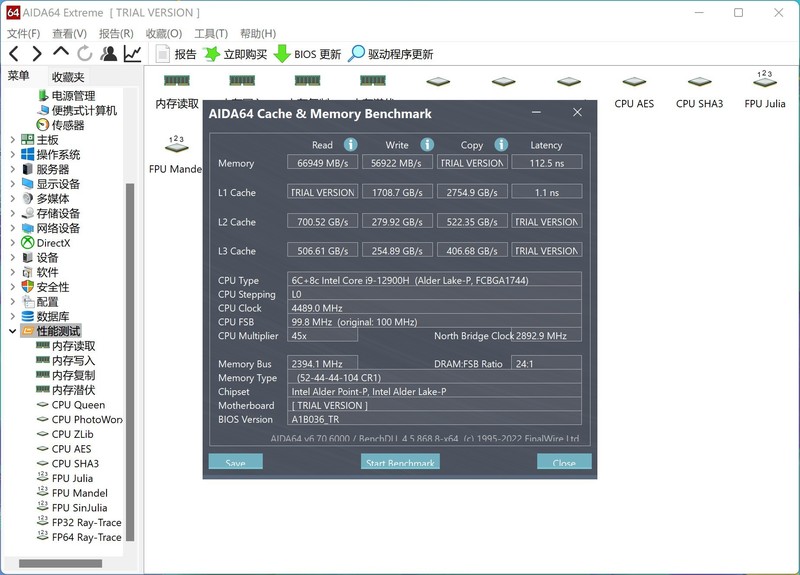Click the graph chart toolbar icon
Image resolution: width=800 pixels, height=575 pixels.
(x=132, y=54)
